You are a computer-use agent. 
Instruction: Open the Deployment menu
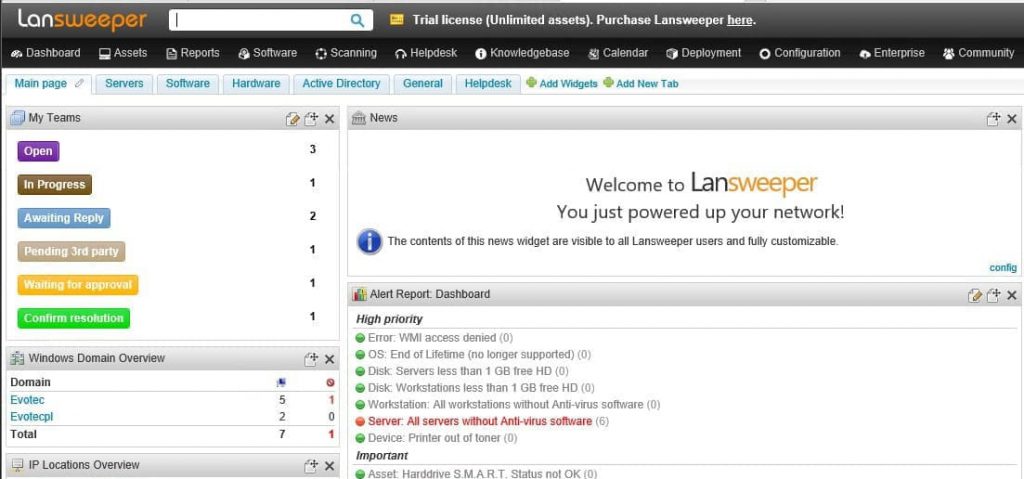pyautogui.click(x=703, y=53)
